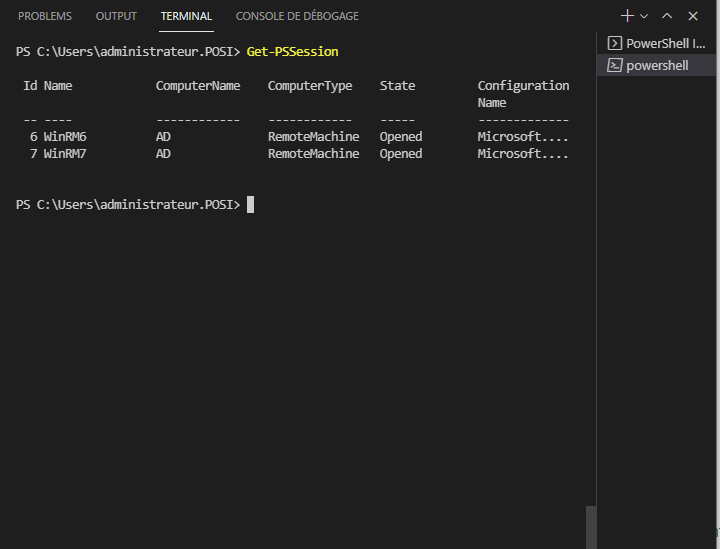Click the prompt icon beside powershell entry
This screenshot has height=549, width=720.
[614, 65]
